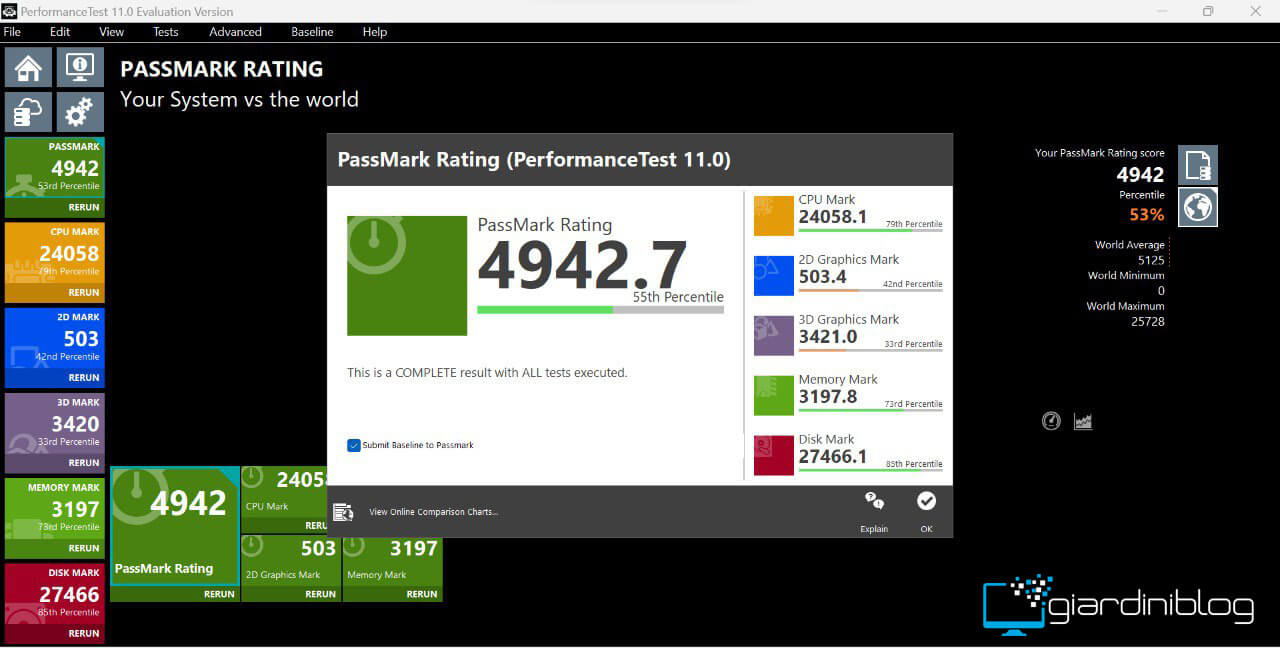Click the 2D Graphics Mark 503.4 value

tap(823, 277)
